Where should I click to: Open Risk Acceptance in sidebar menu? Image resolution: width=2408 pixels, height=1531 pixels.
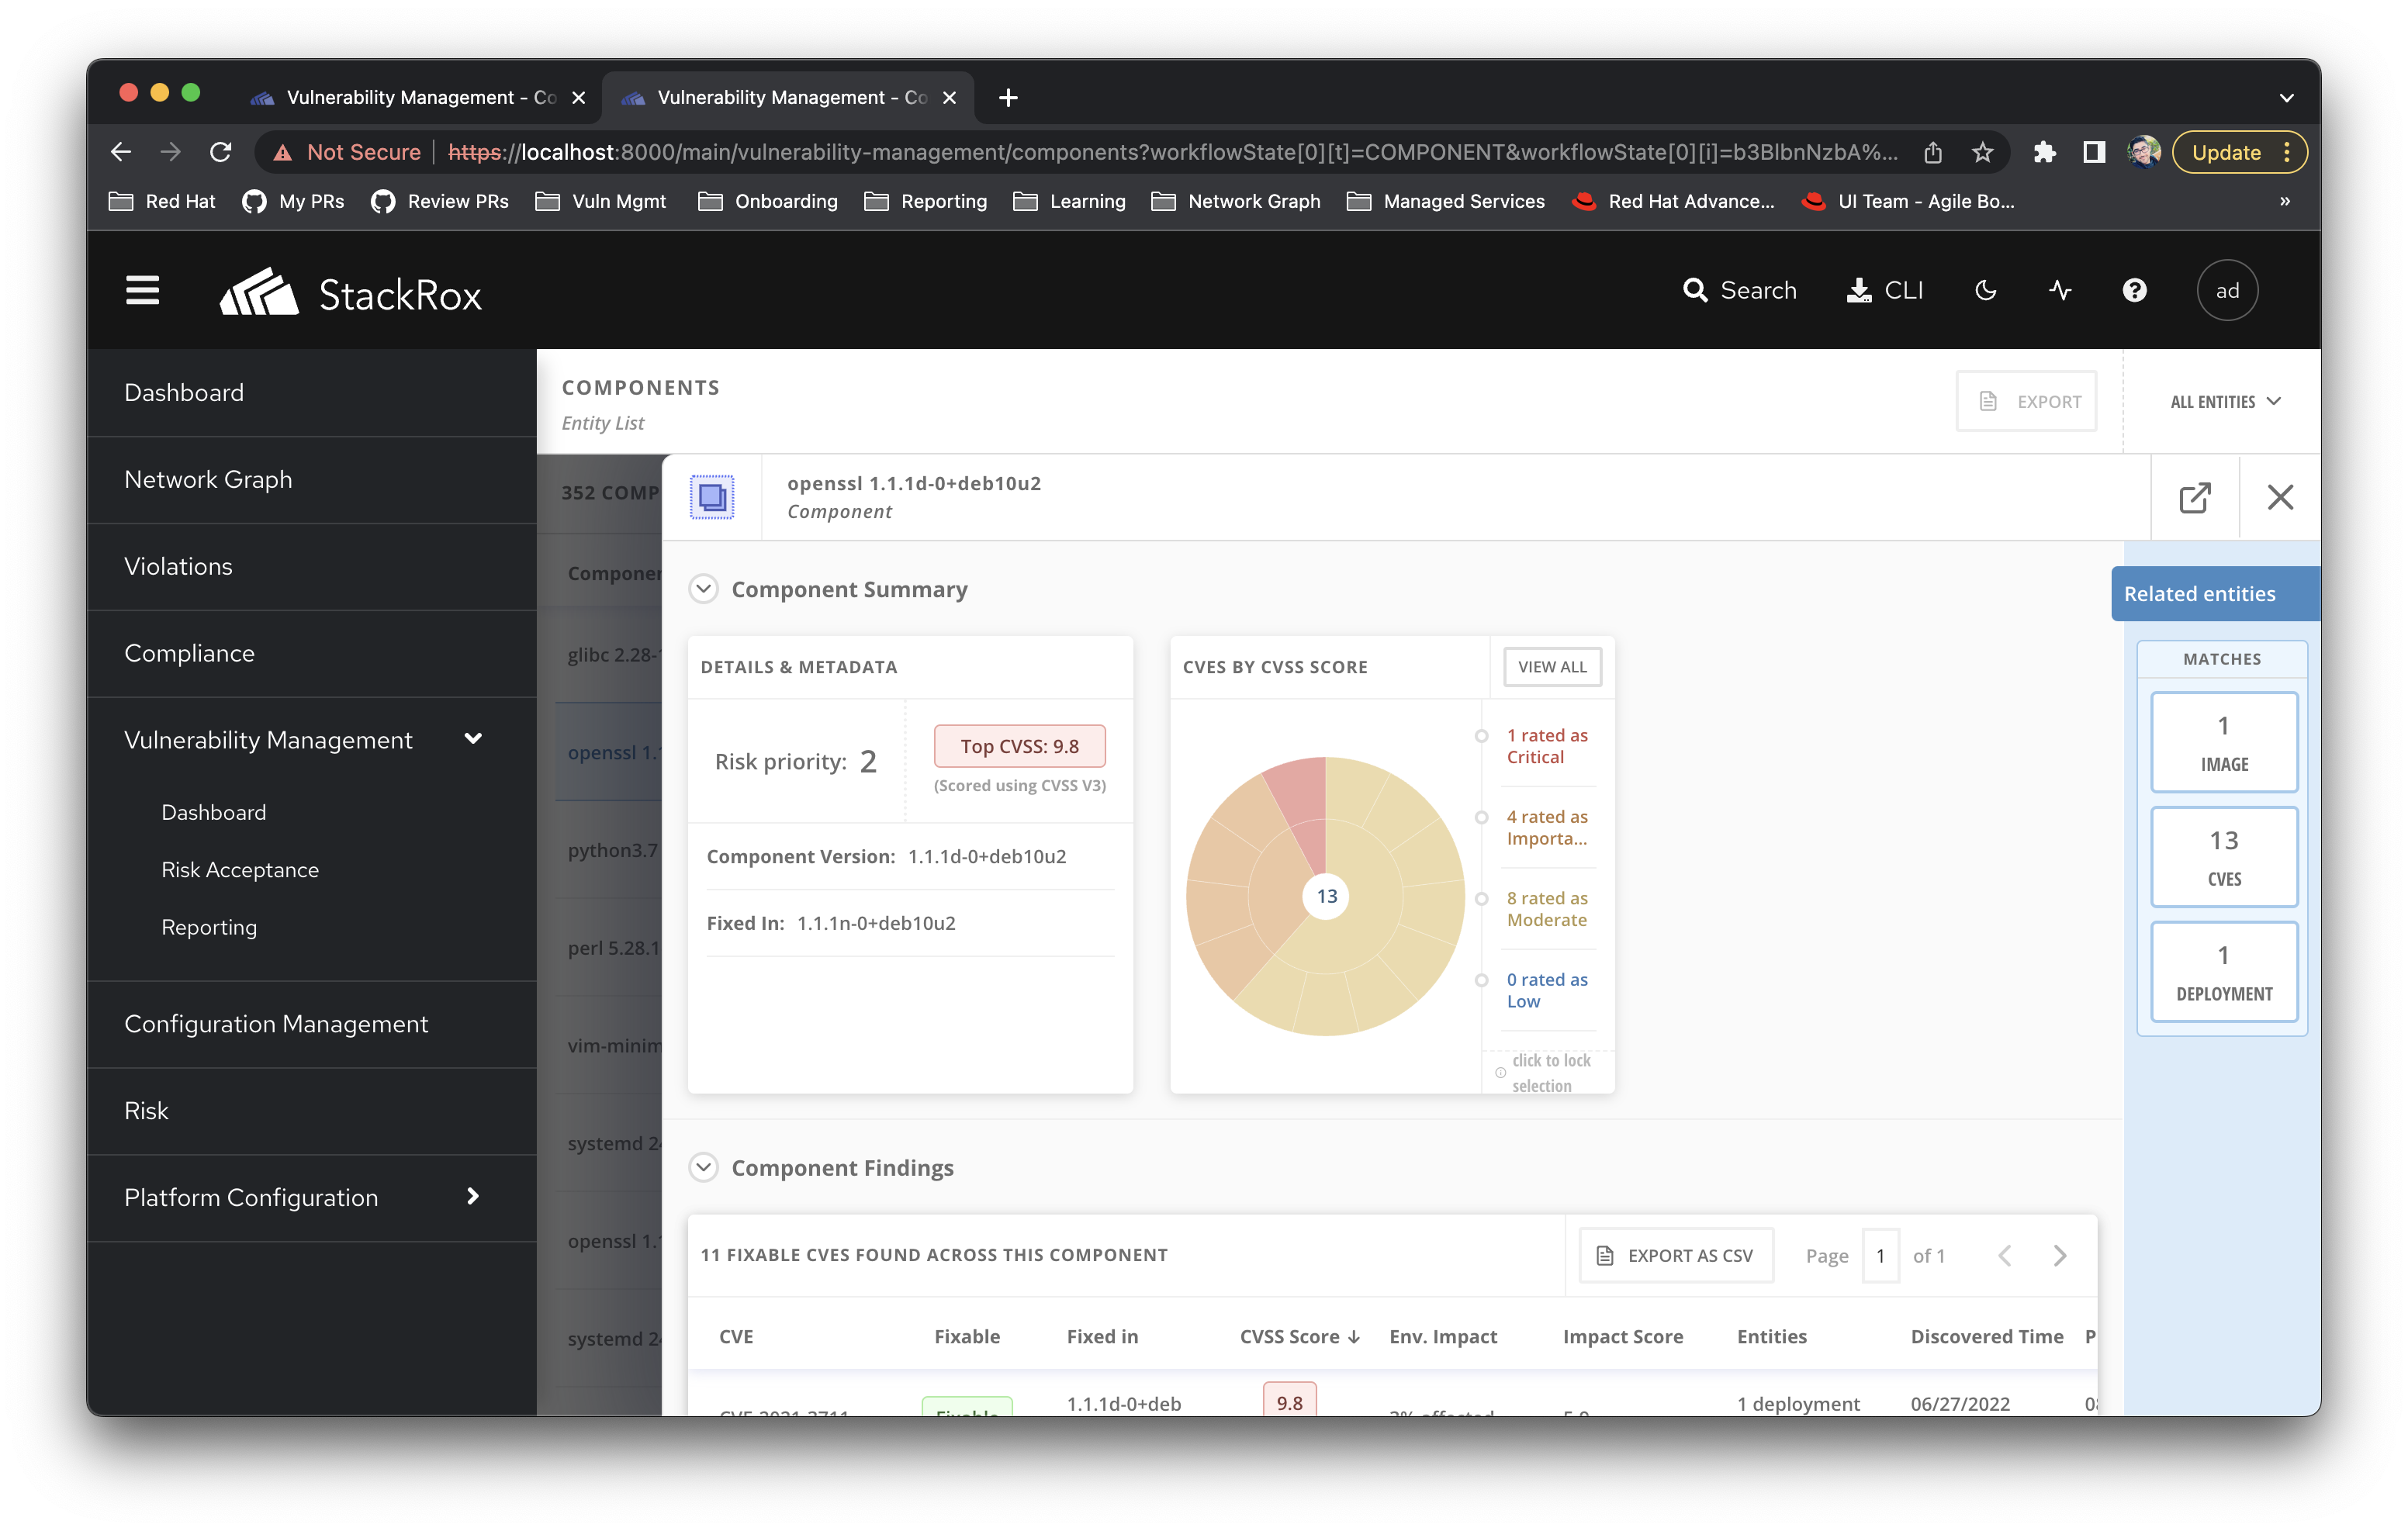[x=240, y=870]
